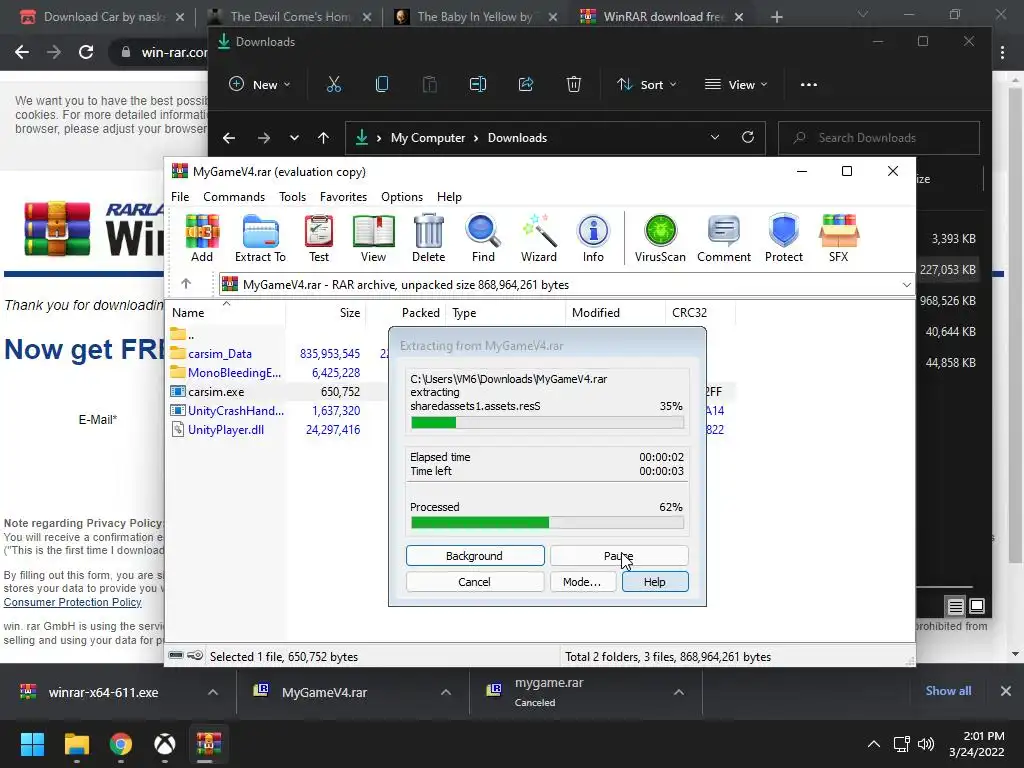Open the Info icon in WinRAR

click(593, 238)
